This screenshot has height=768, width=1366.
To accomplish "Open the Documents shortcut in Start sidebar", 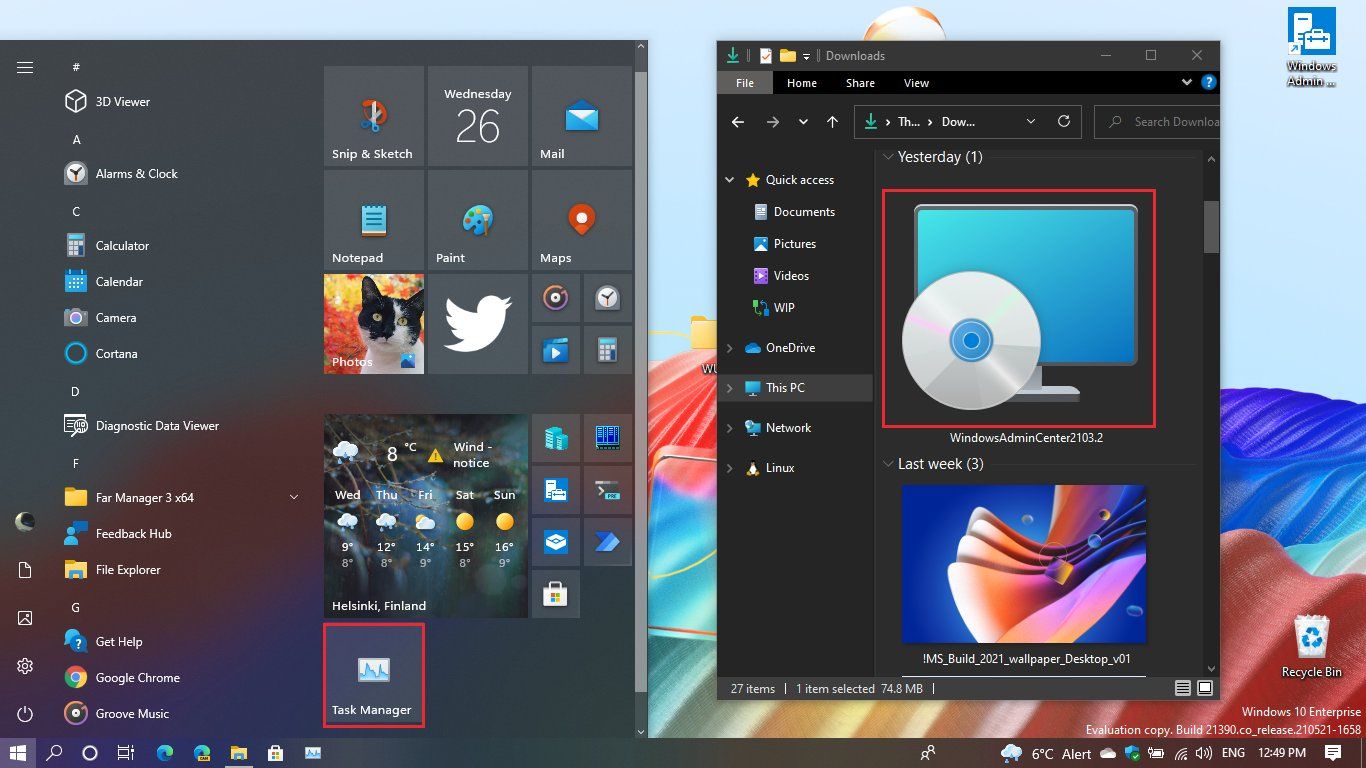I will 25,570.
